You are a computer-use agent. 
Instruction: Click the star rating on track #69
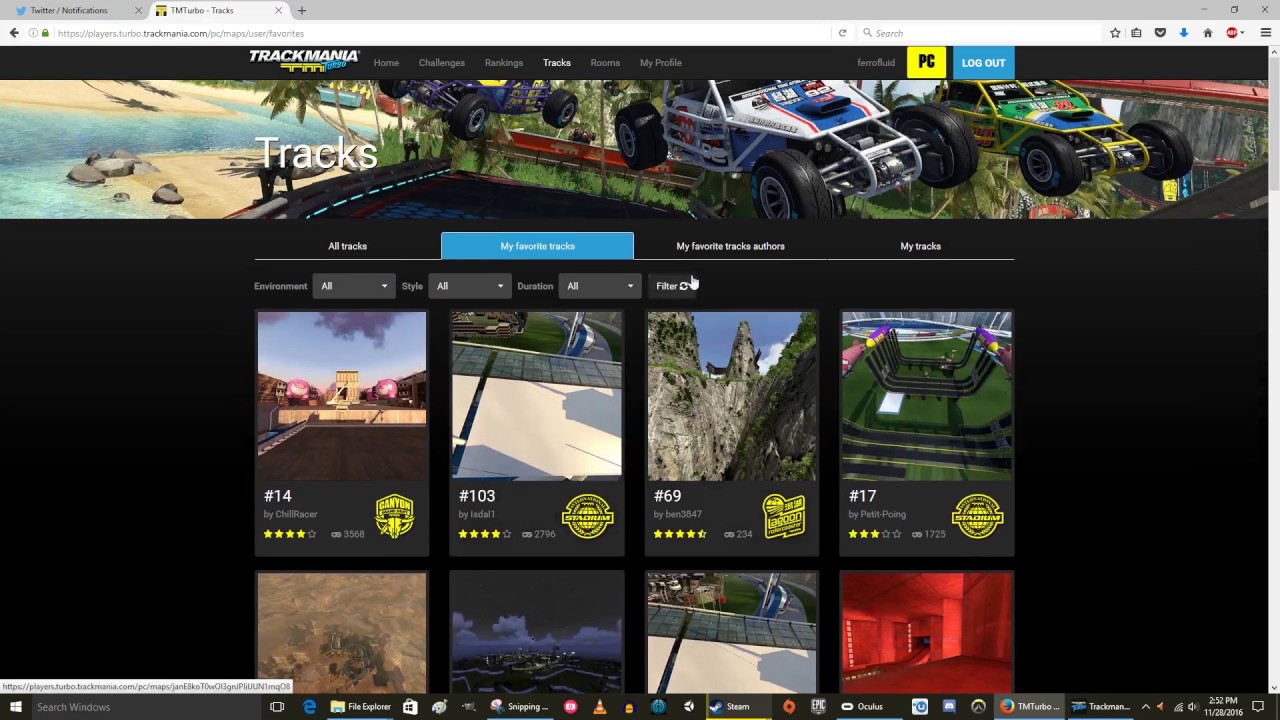click(x=680, y=534)
